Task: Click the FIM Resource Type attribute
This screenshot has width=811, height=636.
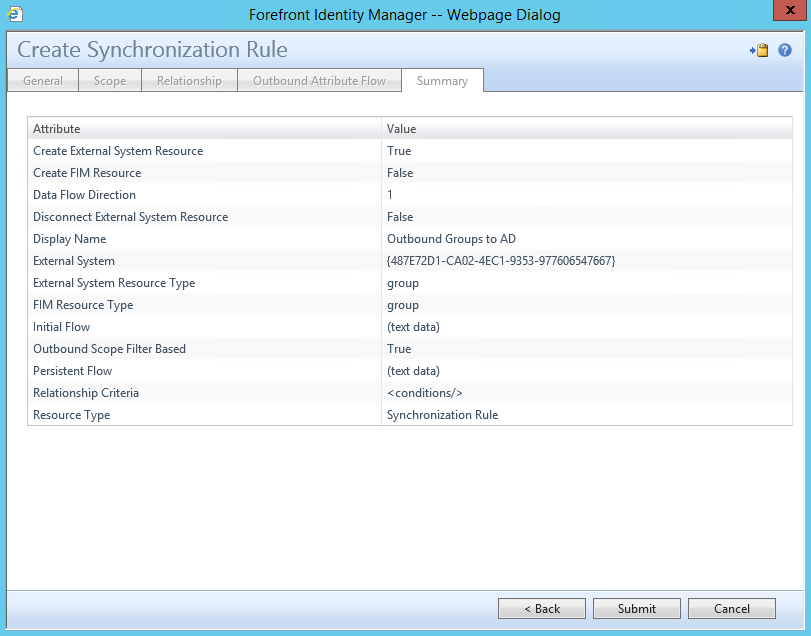Action: [x=83, y=305]
